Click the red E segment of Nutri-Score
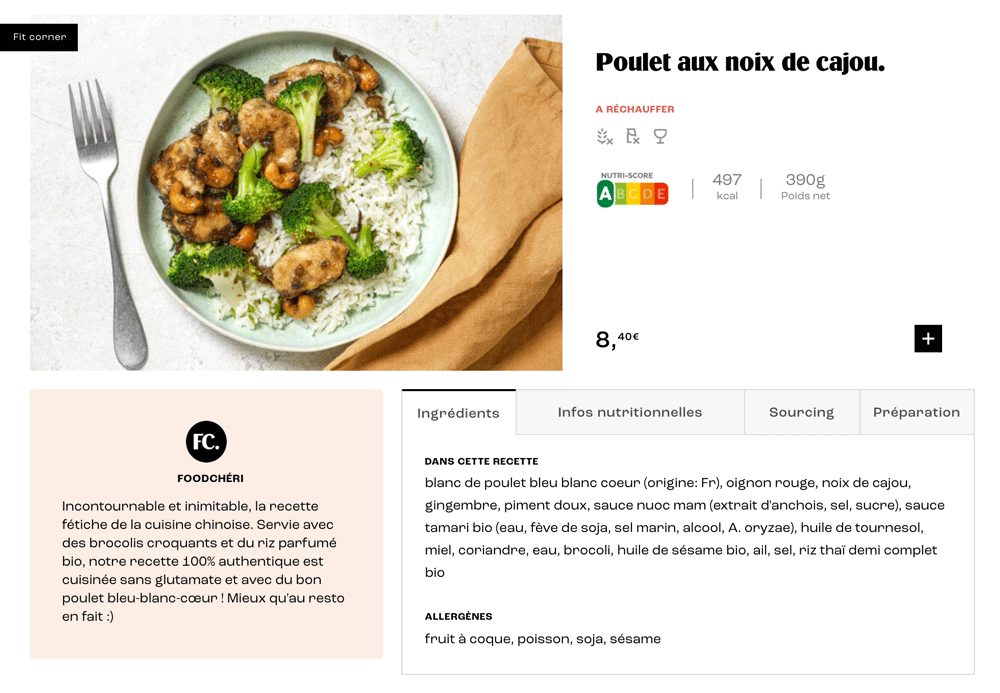 pos(661,194)
